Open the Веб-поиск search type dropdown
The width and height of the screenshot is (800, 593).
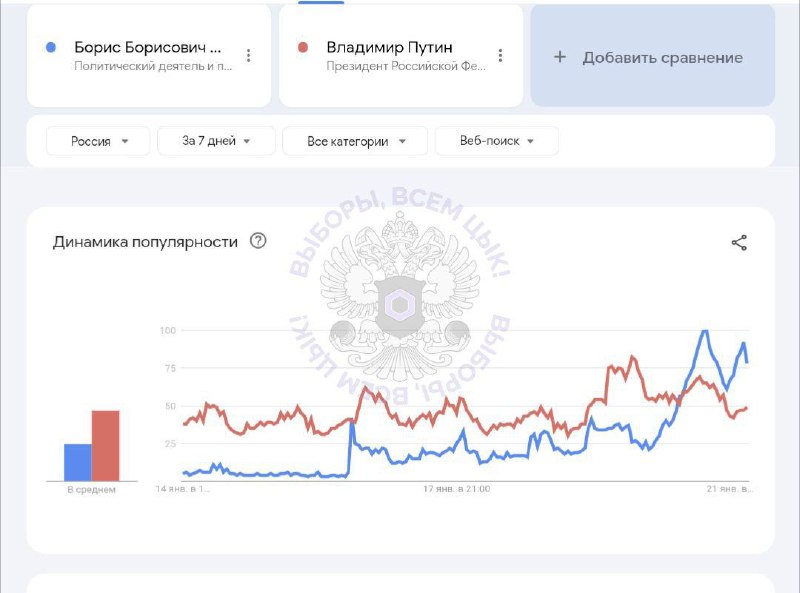click(x=496, y=141)
